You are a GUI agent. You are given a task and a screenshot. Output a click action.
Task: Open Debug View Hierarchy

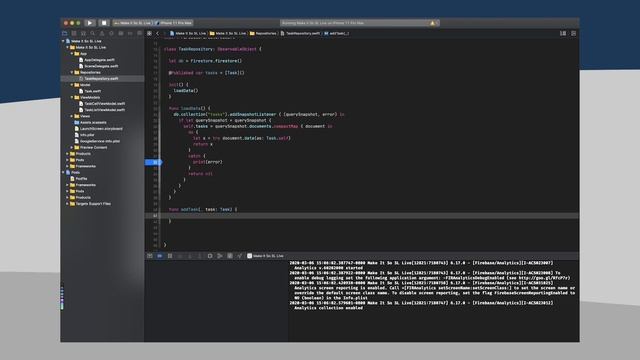pyautogui.click(x=210, y=256)
